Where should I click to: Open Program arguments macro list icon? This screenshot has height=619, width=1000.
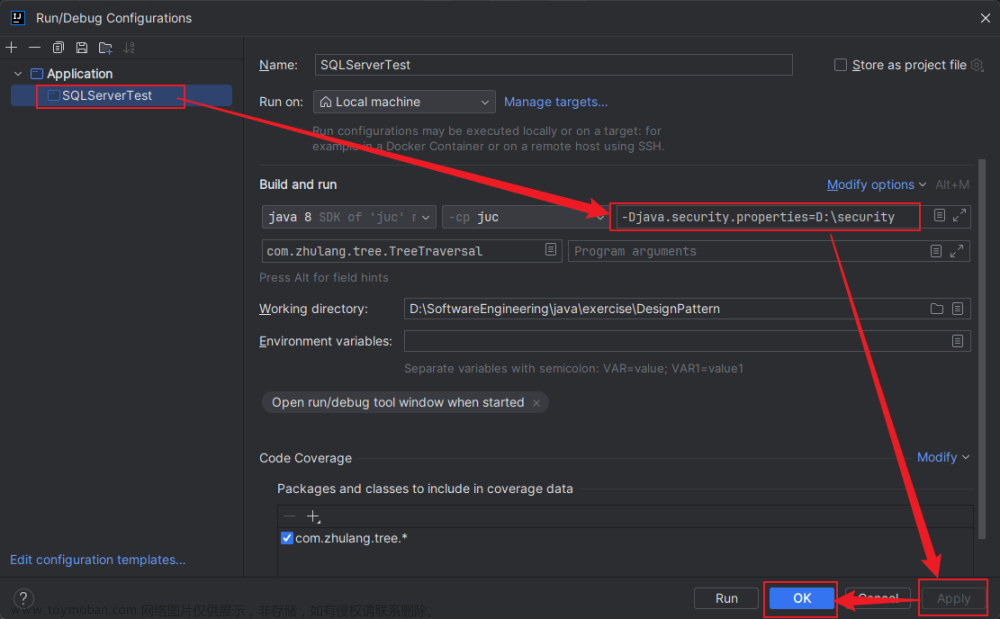[936, 251]
